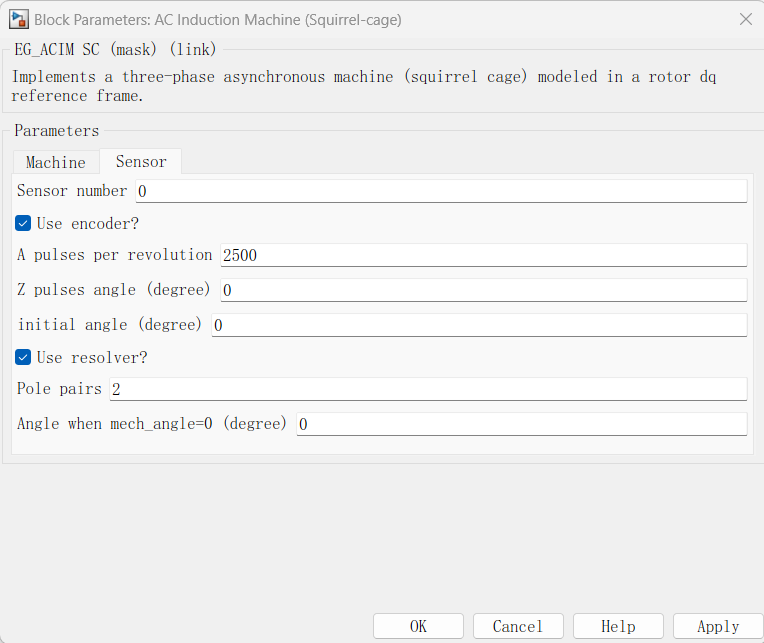
Task: Close the Block Parameters dialog
Action: 745,19
